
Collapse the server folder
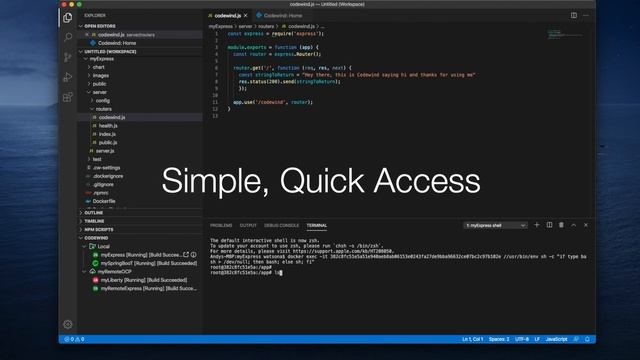tap(89, 92)
